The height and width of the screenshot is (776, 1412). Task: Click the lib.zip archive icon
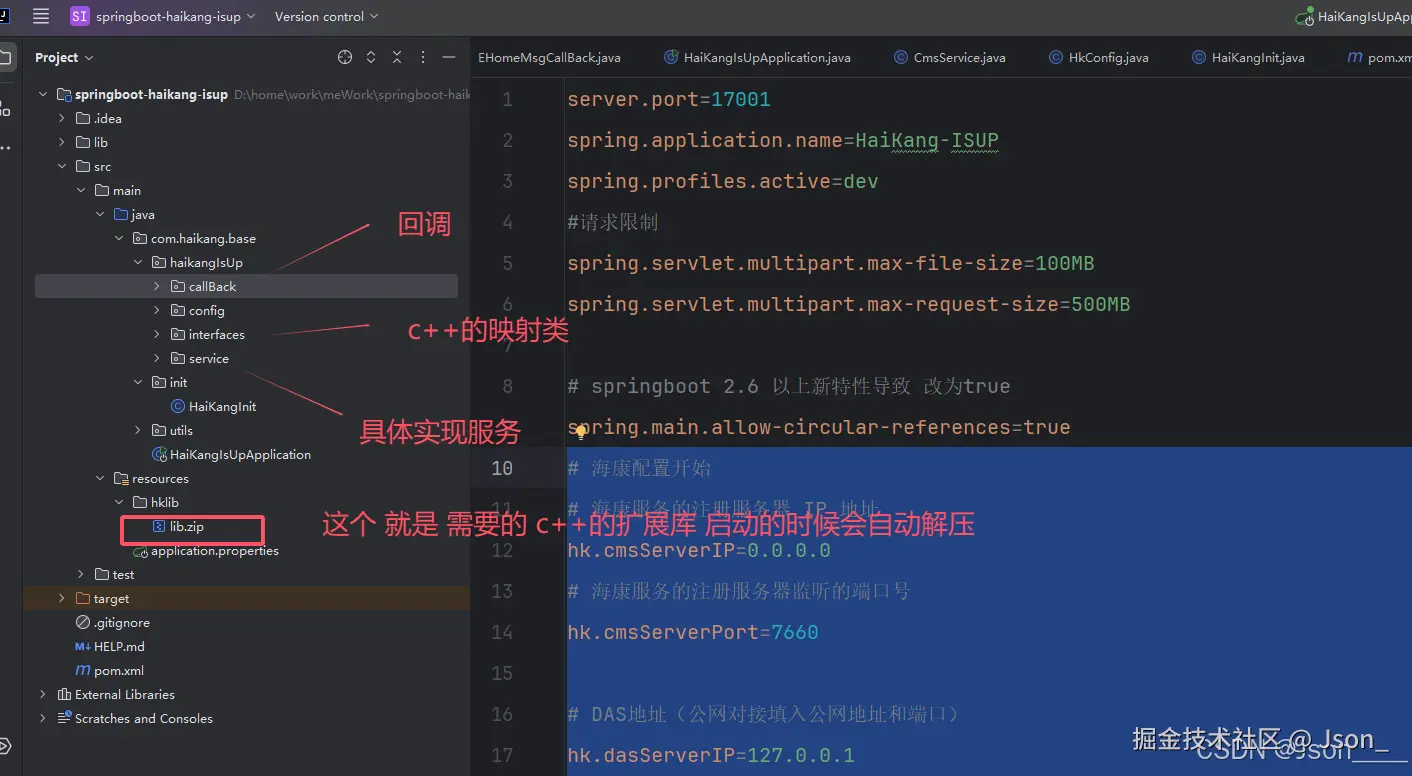pyautogui.click(x=159, y=526)
